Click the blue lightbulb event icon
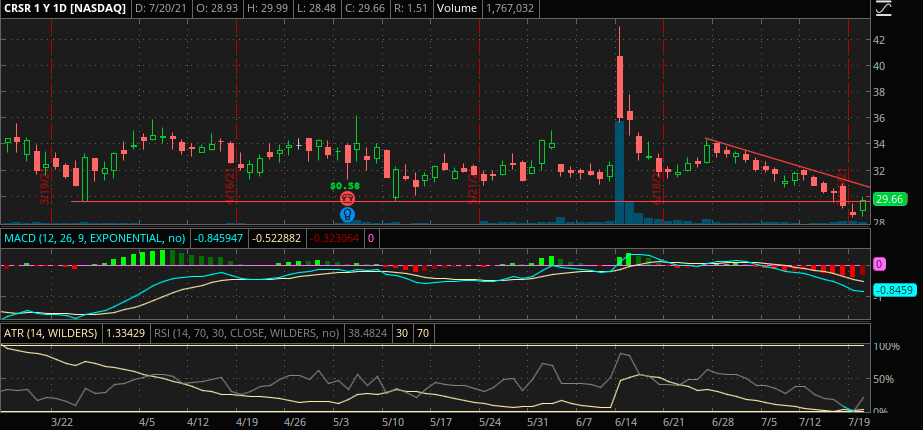This screenshot has width=923, height=430. (x=347, y=214)
